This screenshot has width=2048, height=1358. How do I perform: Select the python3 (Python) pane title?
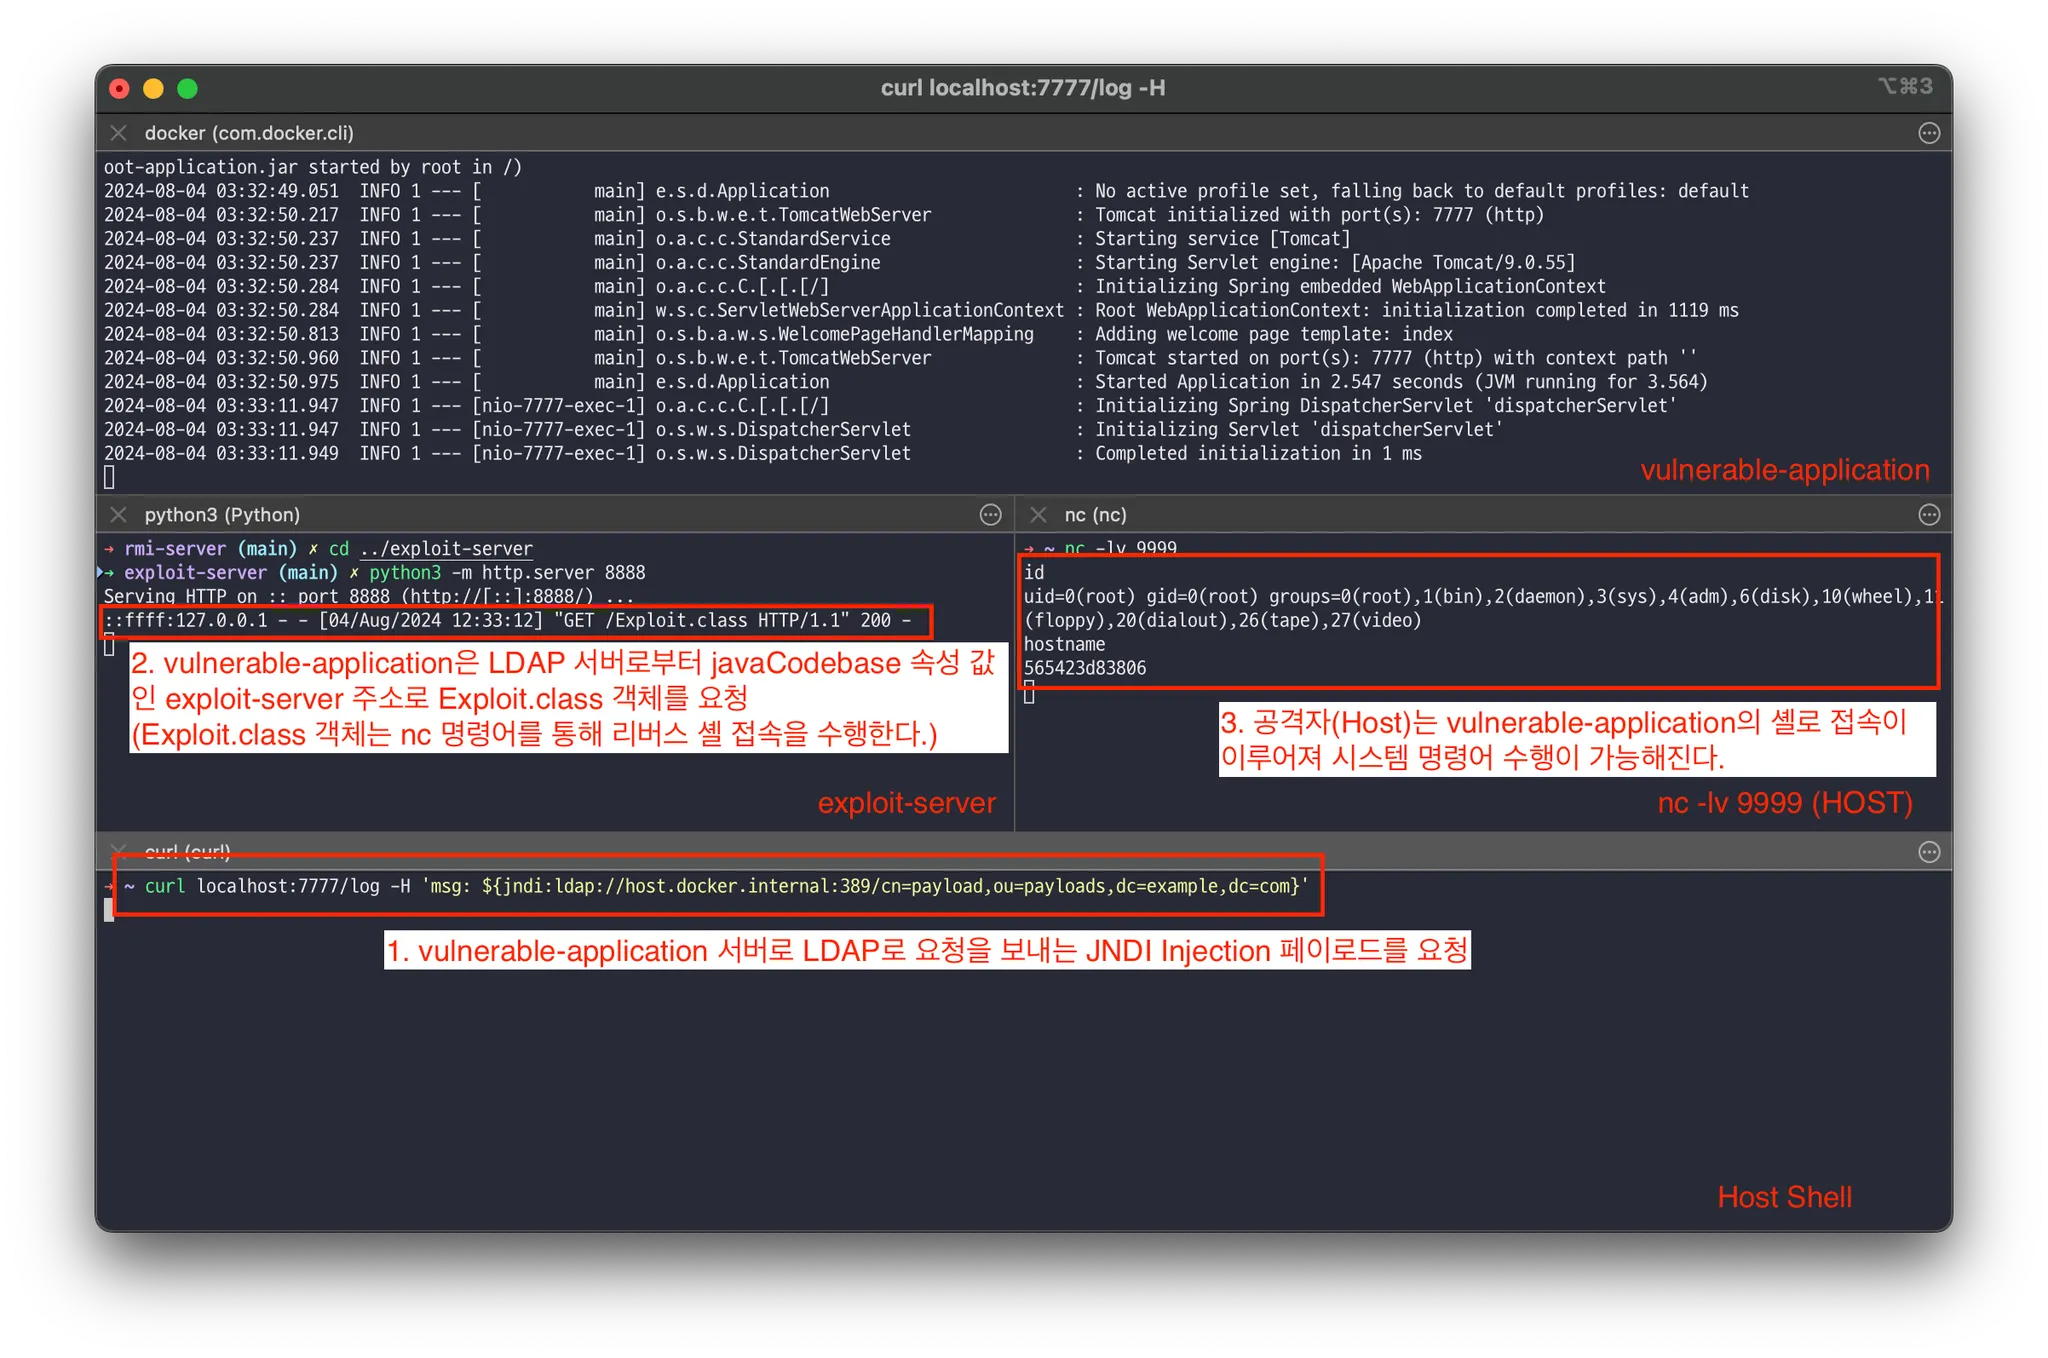[222, 515]
